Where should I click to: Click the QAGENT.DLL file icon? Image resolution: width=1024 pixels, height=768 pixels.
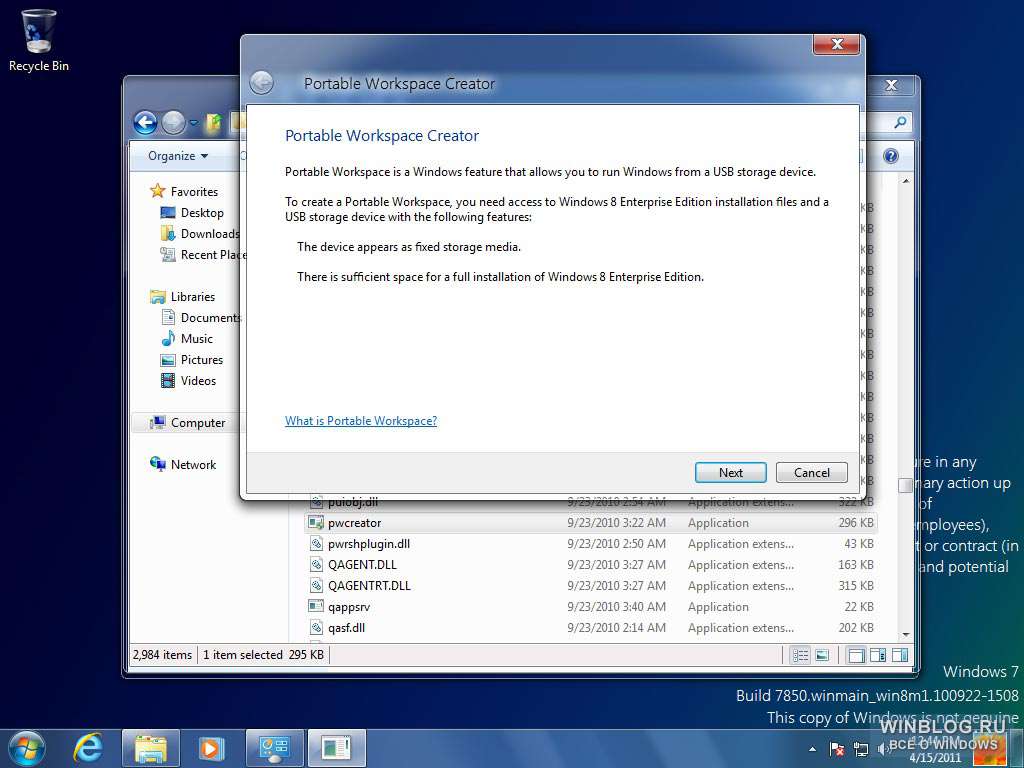click(x=316, y=564)
